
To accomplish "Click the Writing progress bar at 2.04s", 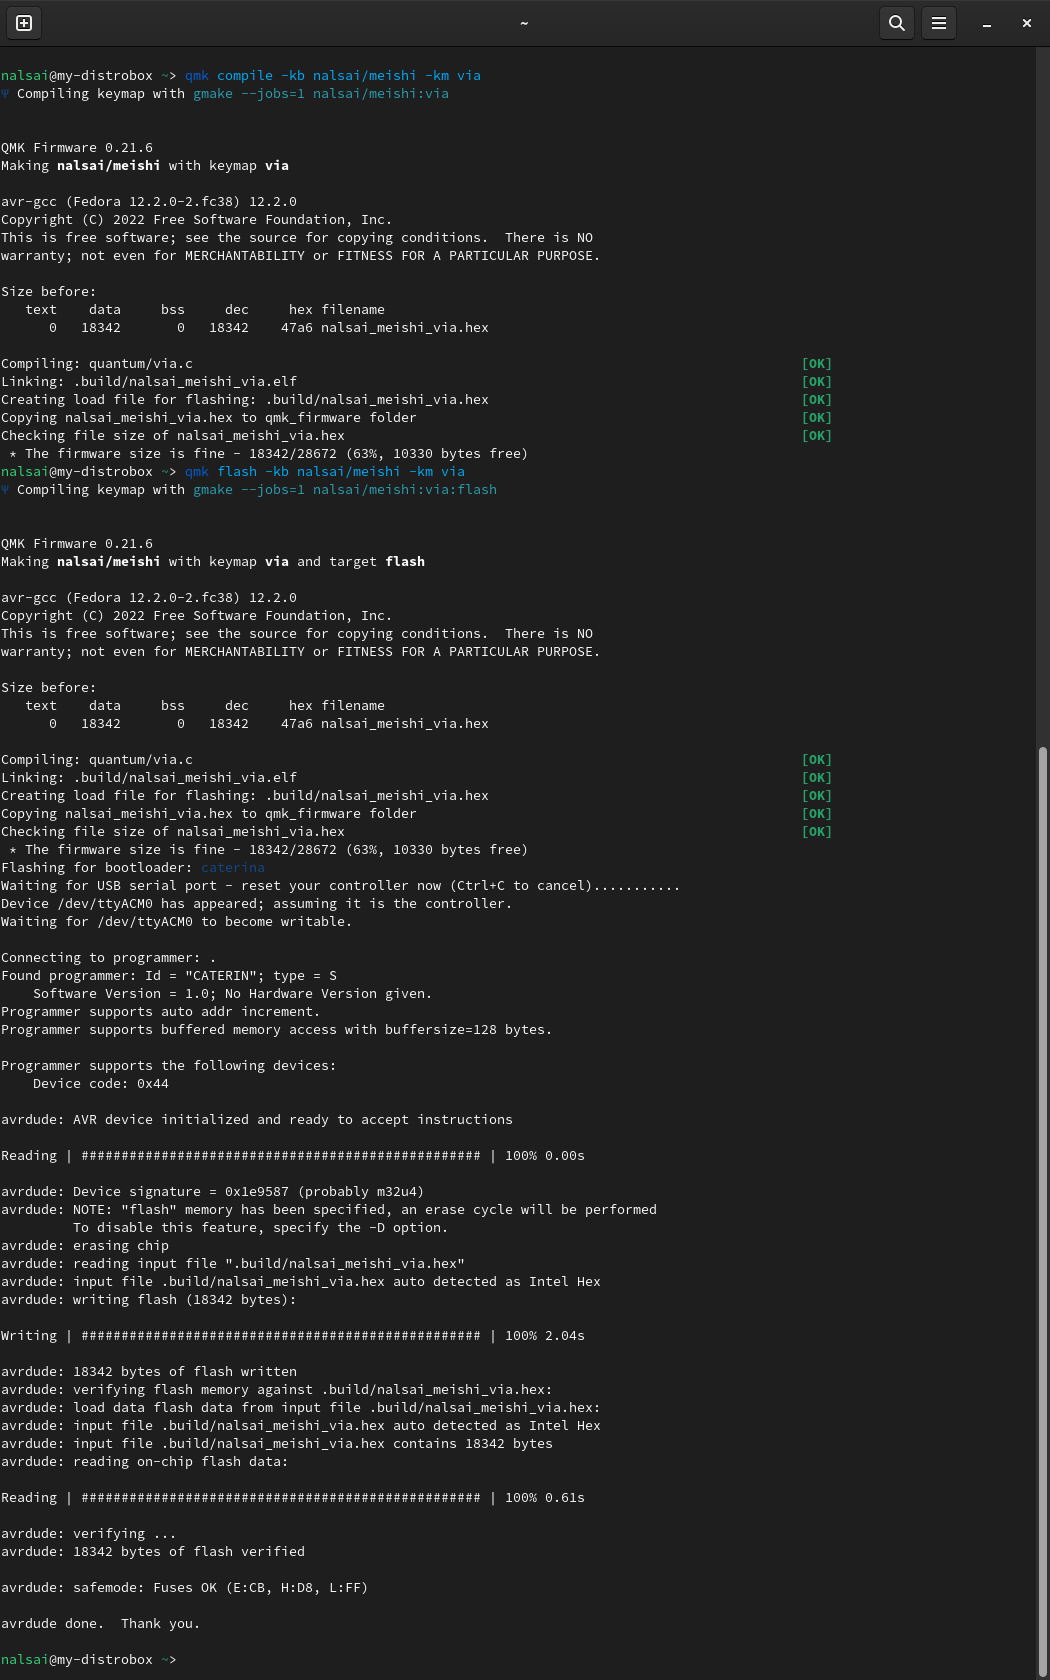I will [281, 1336].
